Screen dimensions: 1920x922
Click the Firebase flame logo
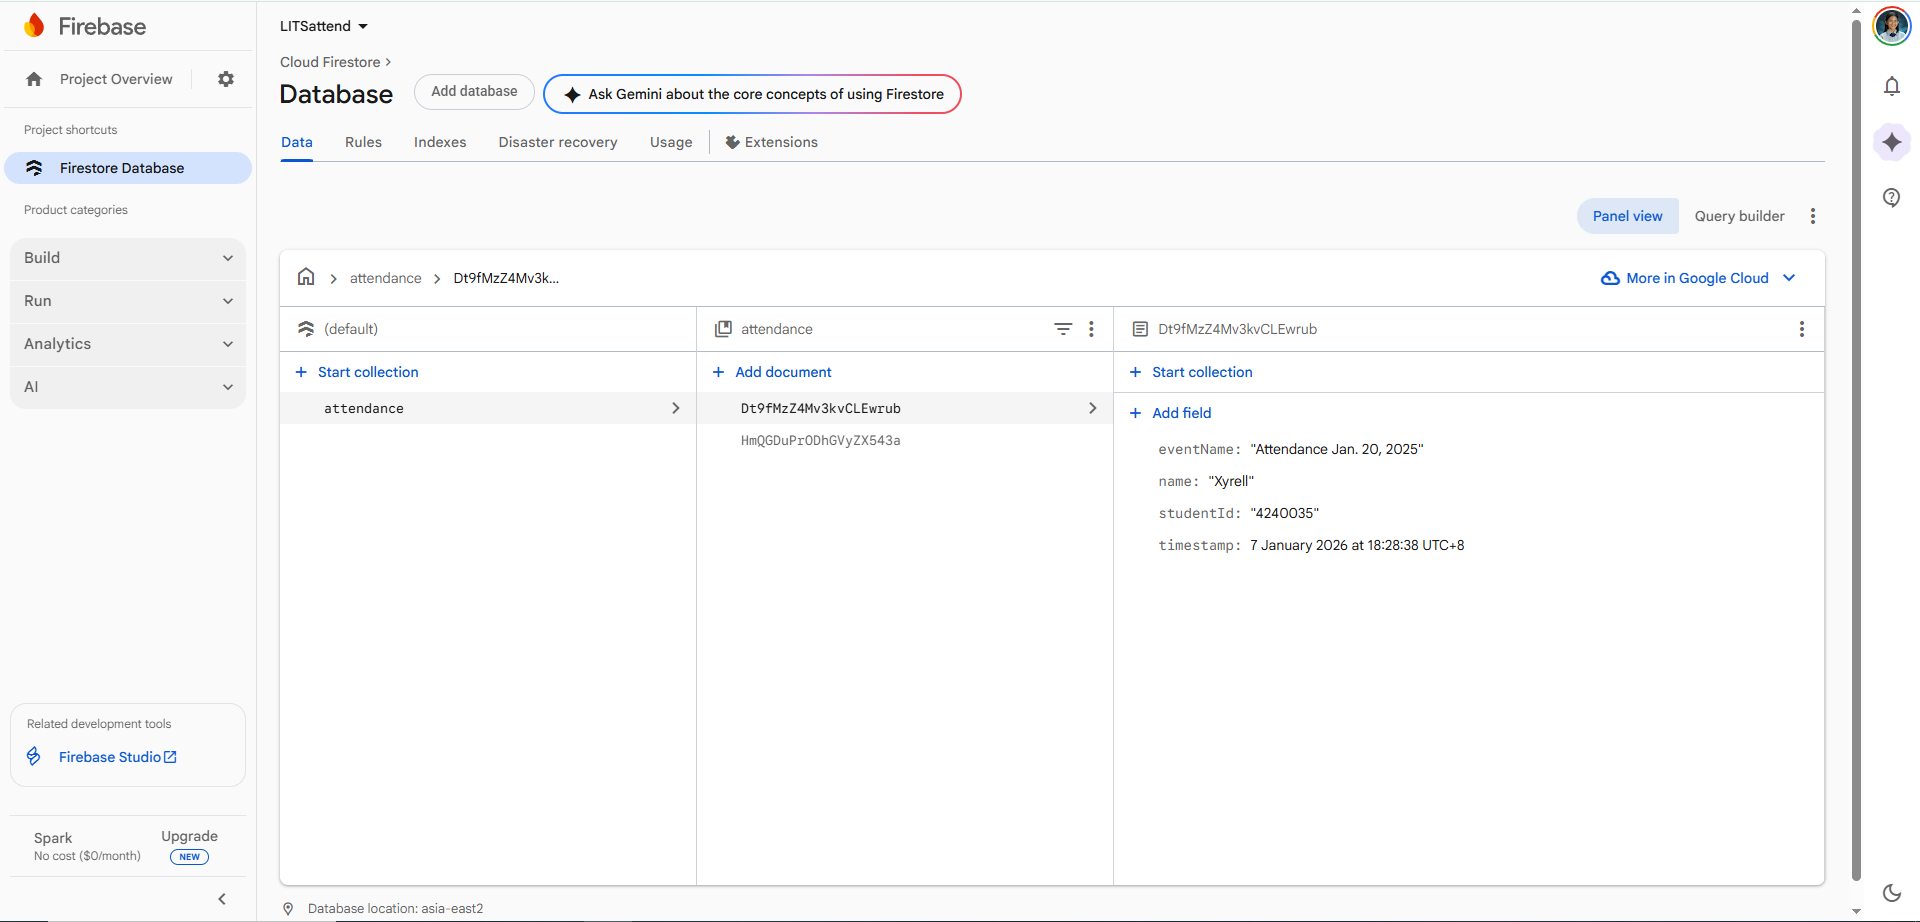pyautogui.click(x=34, y=25)
